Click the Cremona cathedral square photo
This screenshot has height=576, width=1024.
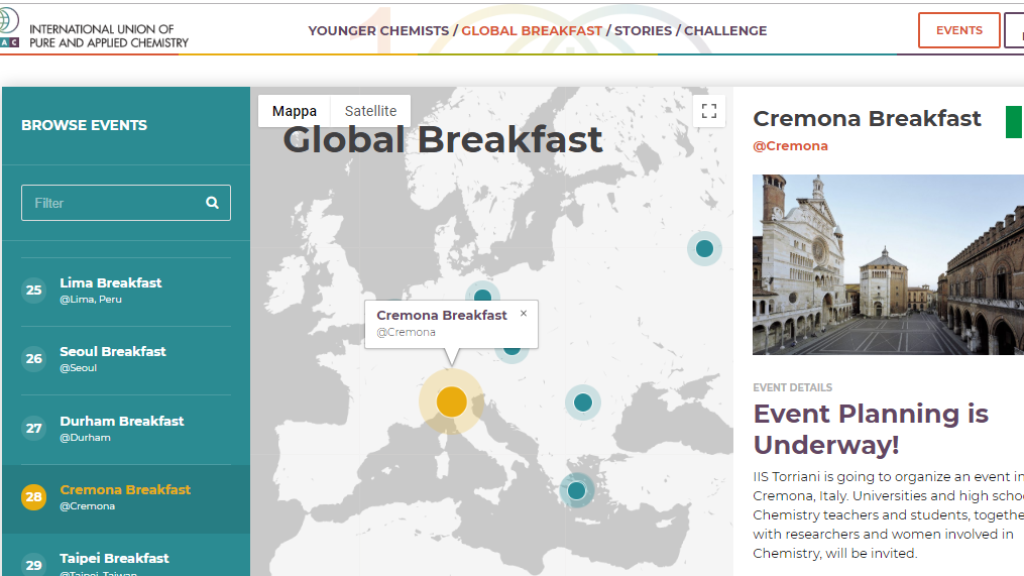tap(888, 264)
